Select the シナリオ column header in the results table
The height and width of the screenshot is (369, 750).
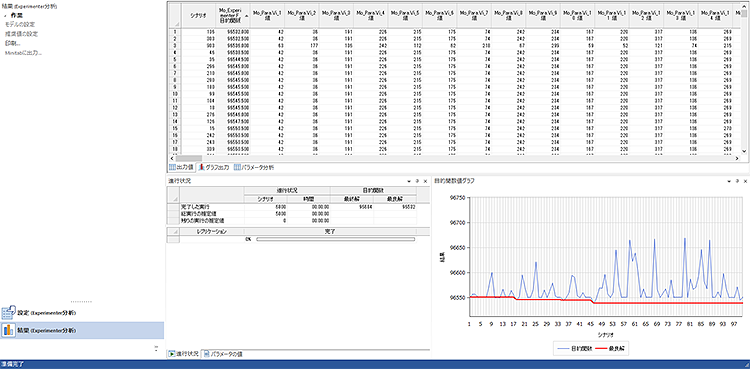click(x=198, y=15)
